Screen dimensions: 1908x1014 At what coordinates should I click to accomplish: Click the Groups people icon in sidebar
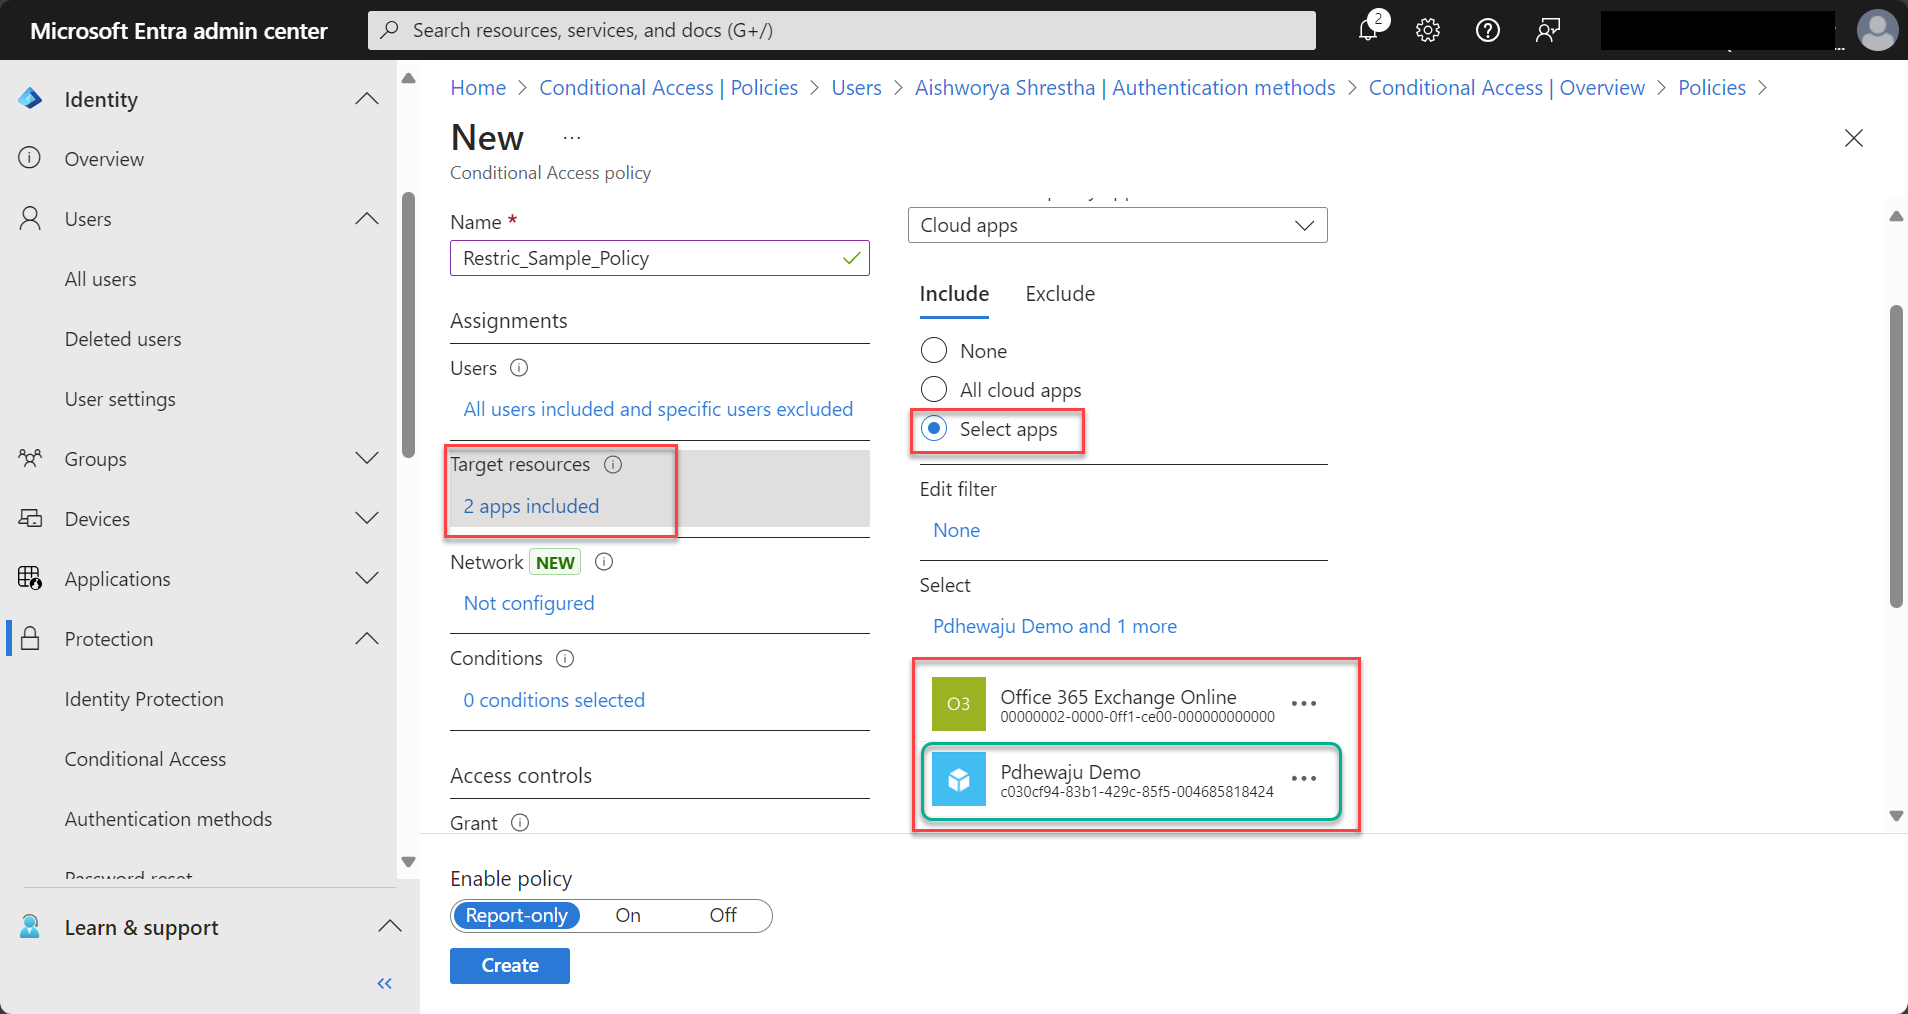coord(30,458)
